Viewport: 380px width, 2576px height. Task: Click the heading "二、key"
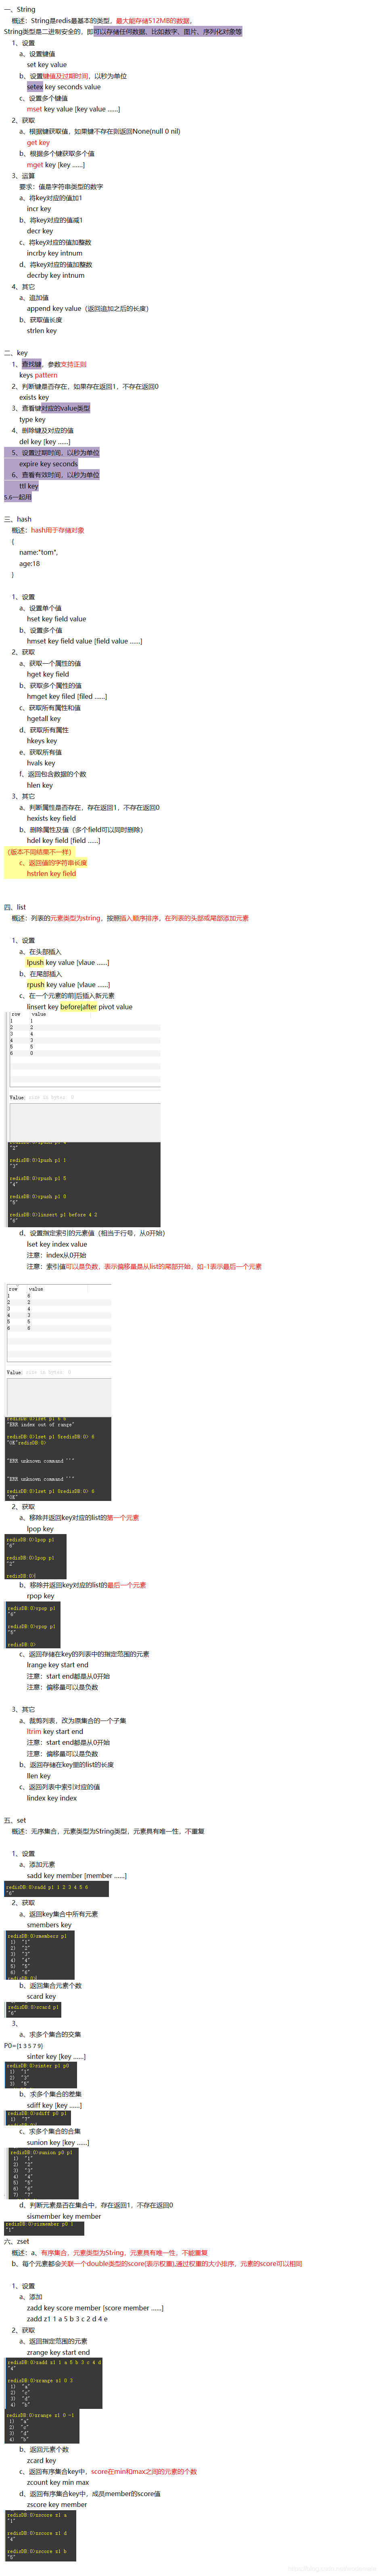point(16,353)
